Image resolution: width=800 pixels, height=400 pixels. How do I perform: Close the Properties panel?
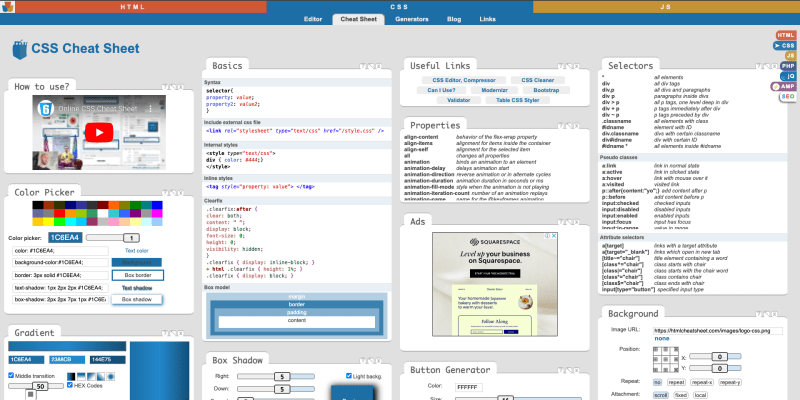click(x=577, y=126)
